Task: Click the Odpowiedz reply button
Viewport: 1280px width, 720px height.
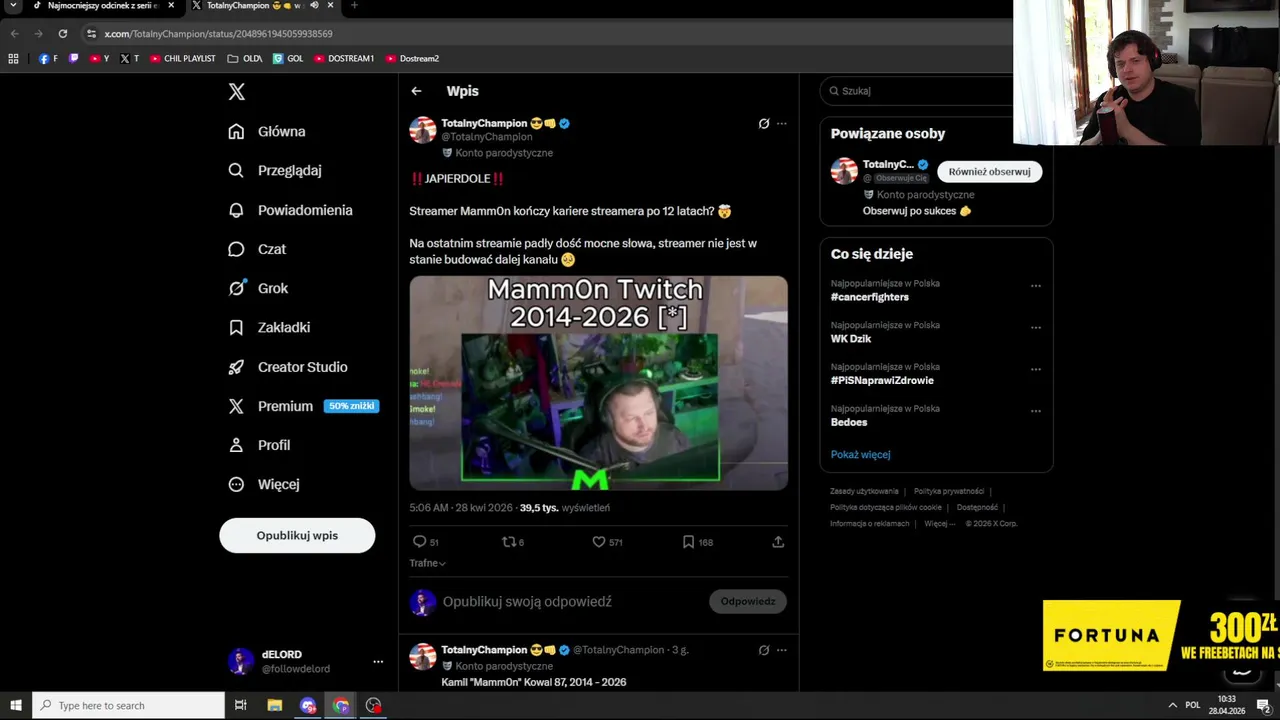Action: (748, 601)
